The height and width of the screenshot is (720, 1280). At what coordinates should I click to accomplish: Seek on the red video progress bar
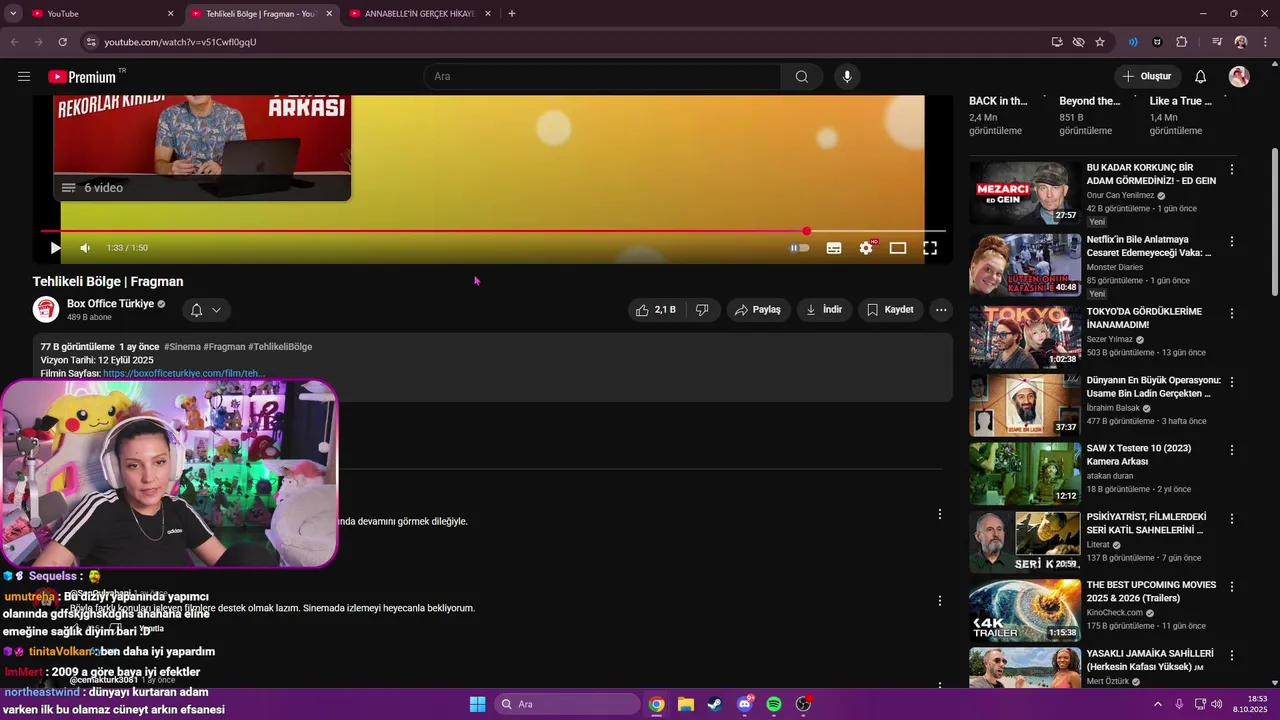coord(493,231)
